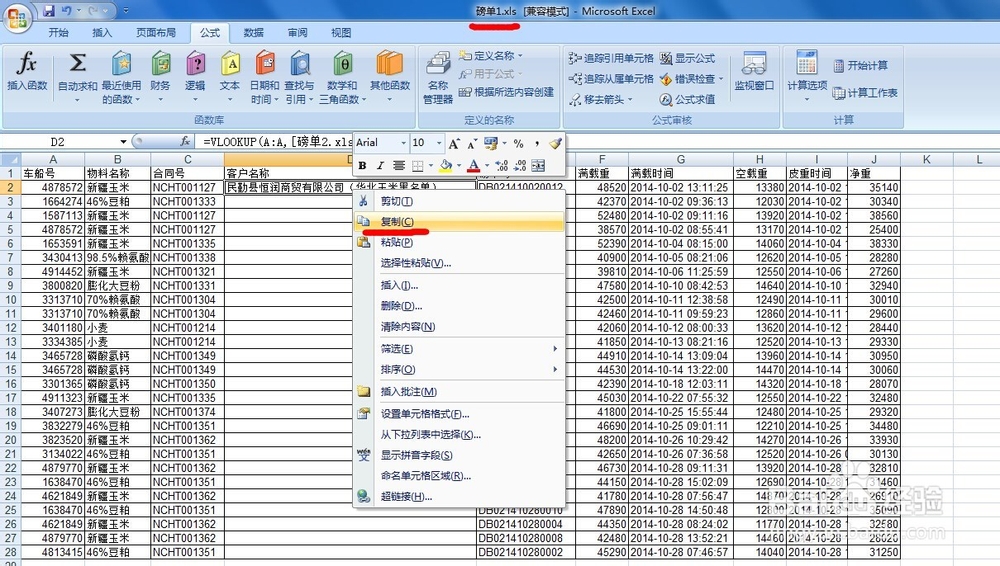Switch to the 开始 ribbon tab
The height and width of the screenshot is (566, 1000).
tap(58, 33)
